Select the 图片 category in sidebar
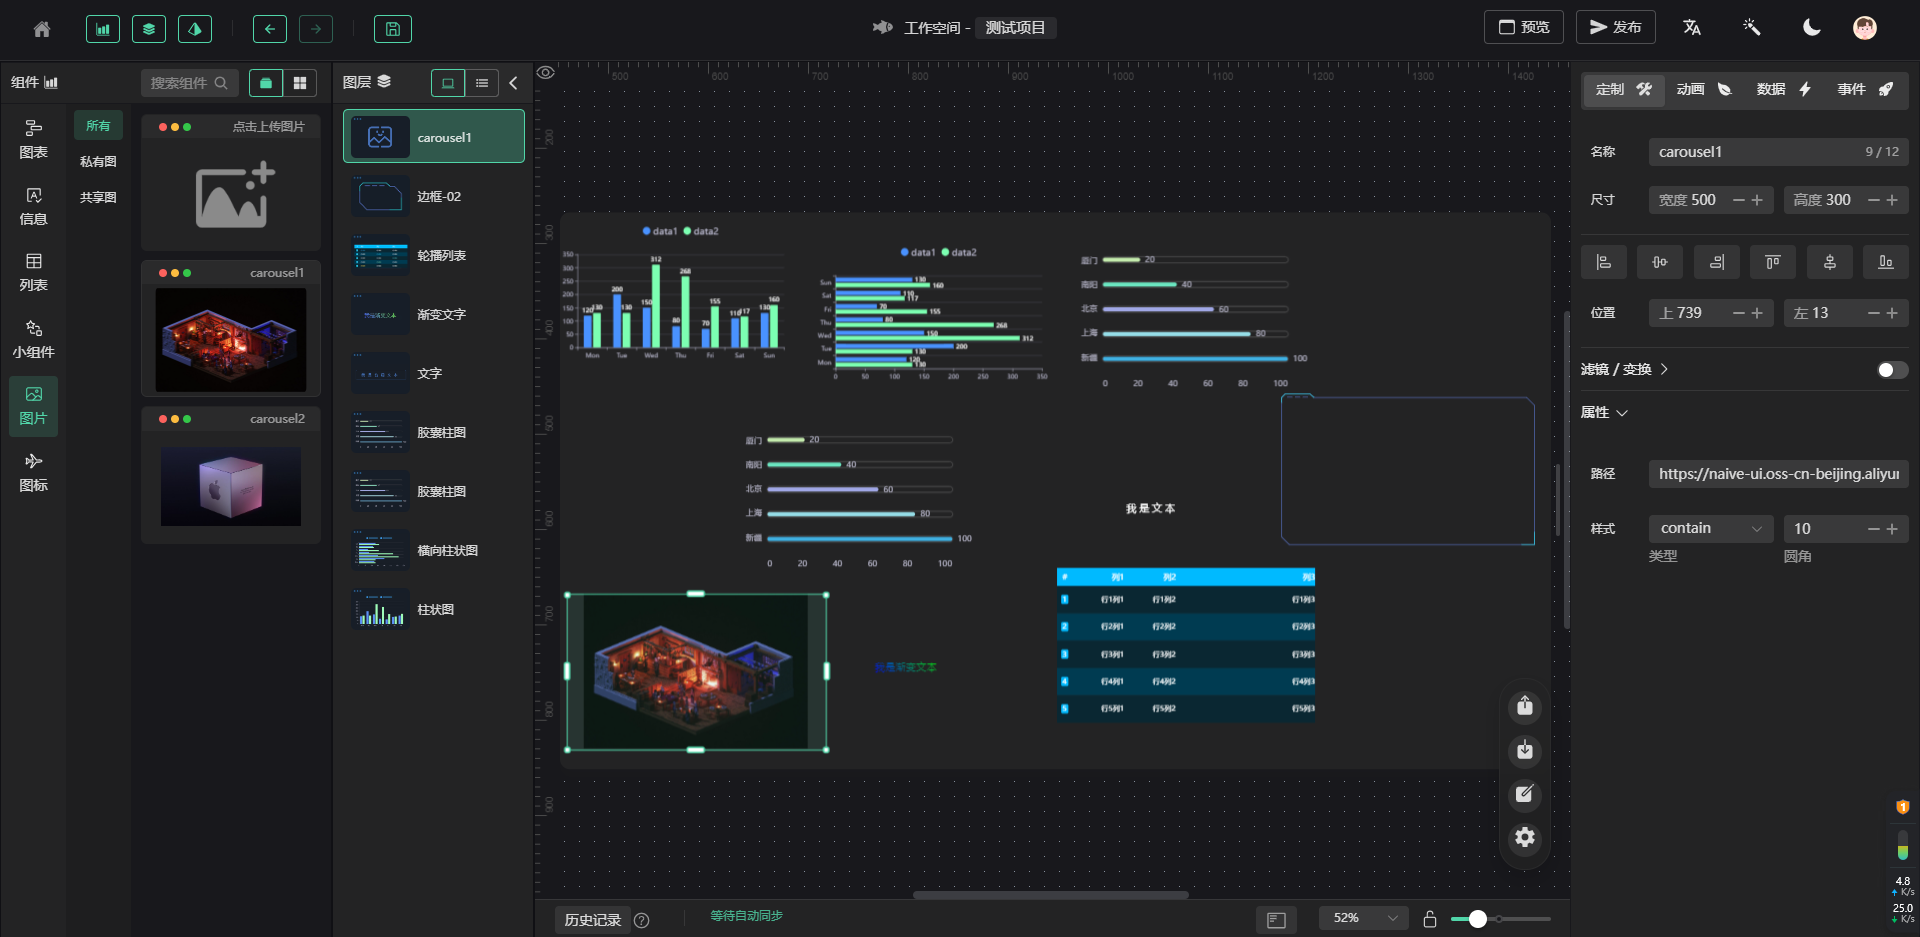Viewport: 1920px width, 937px height. [34, 406]
